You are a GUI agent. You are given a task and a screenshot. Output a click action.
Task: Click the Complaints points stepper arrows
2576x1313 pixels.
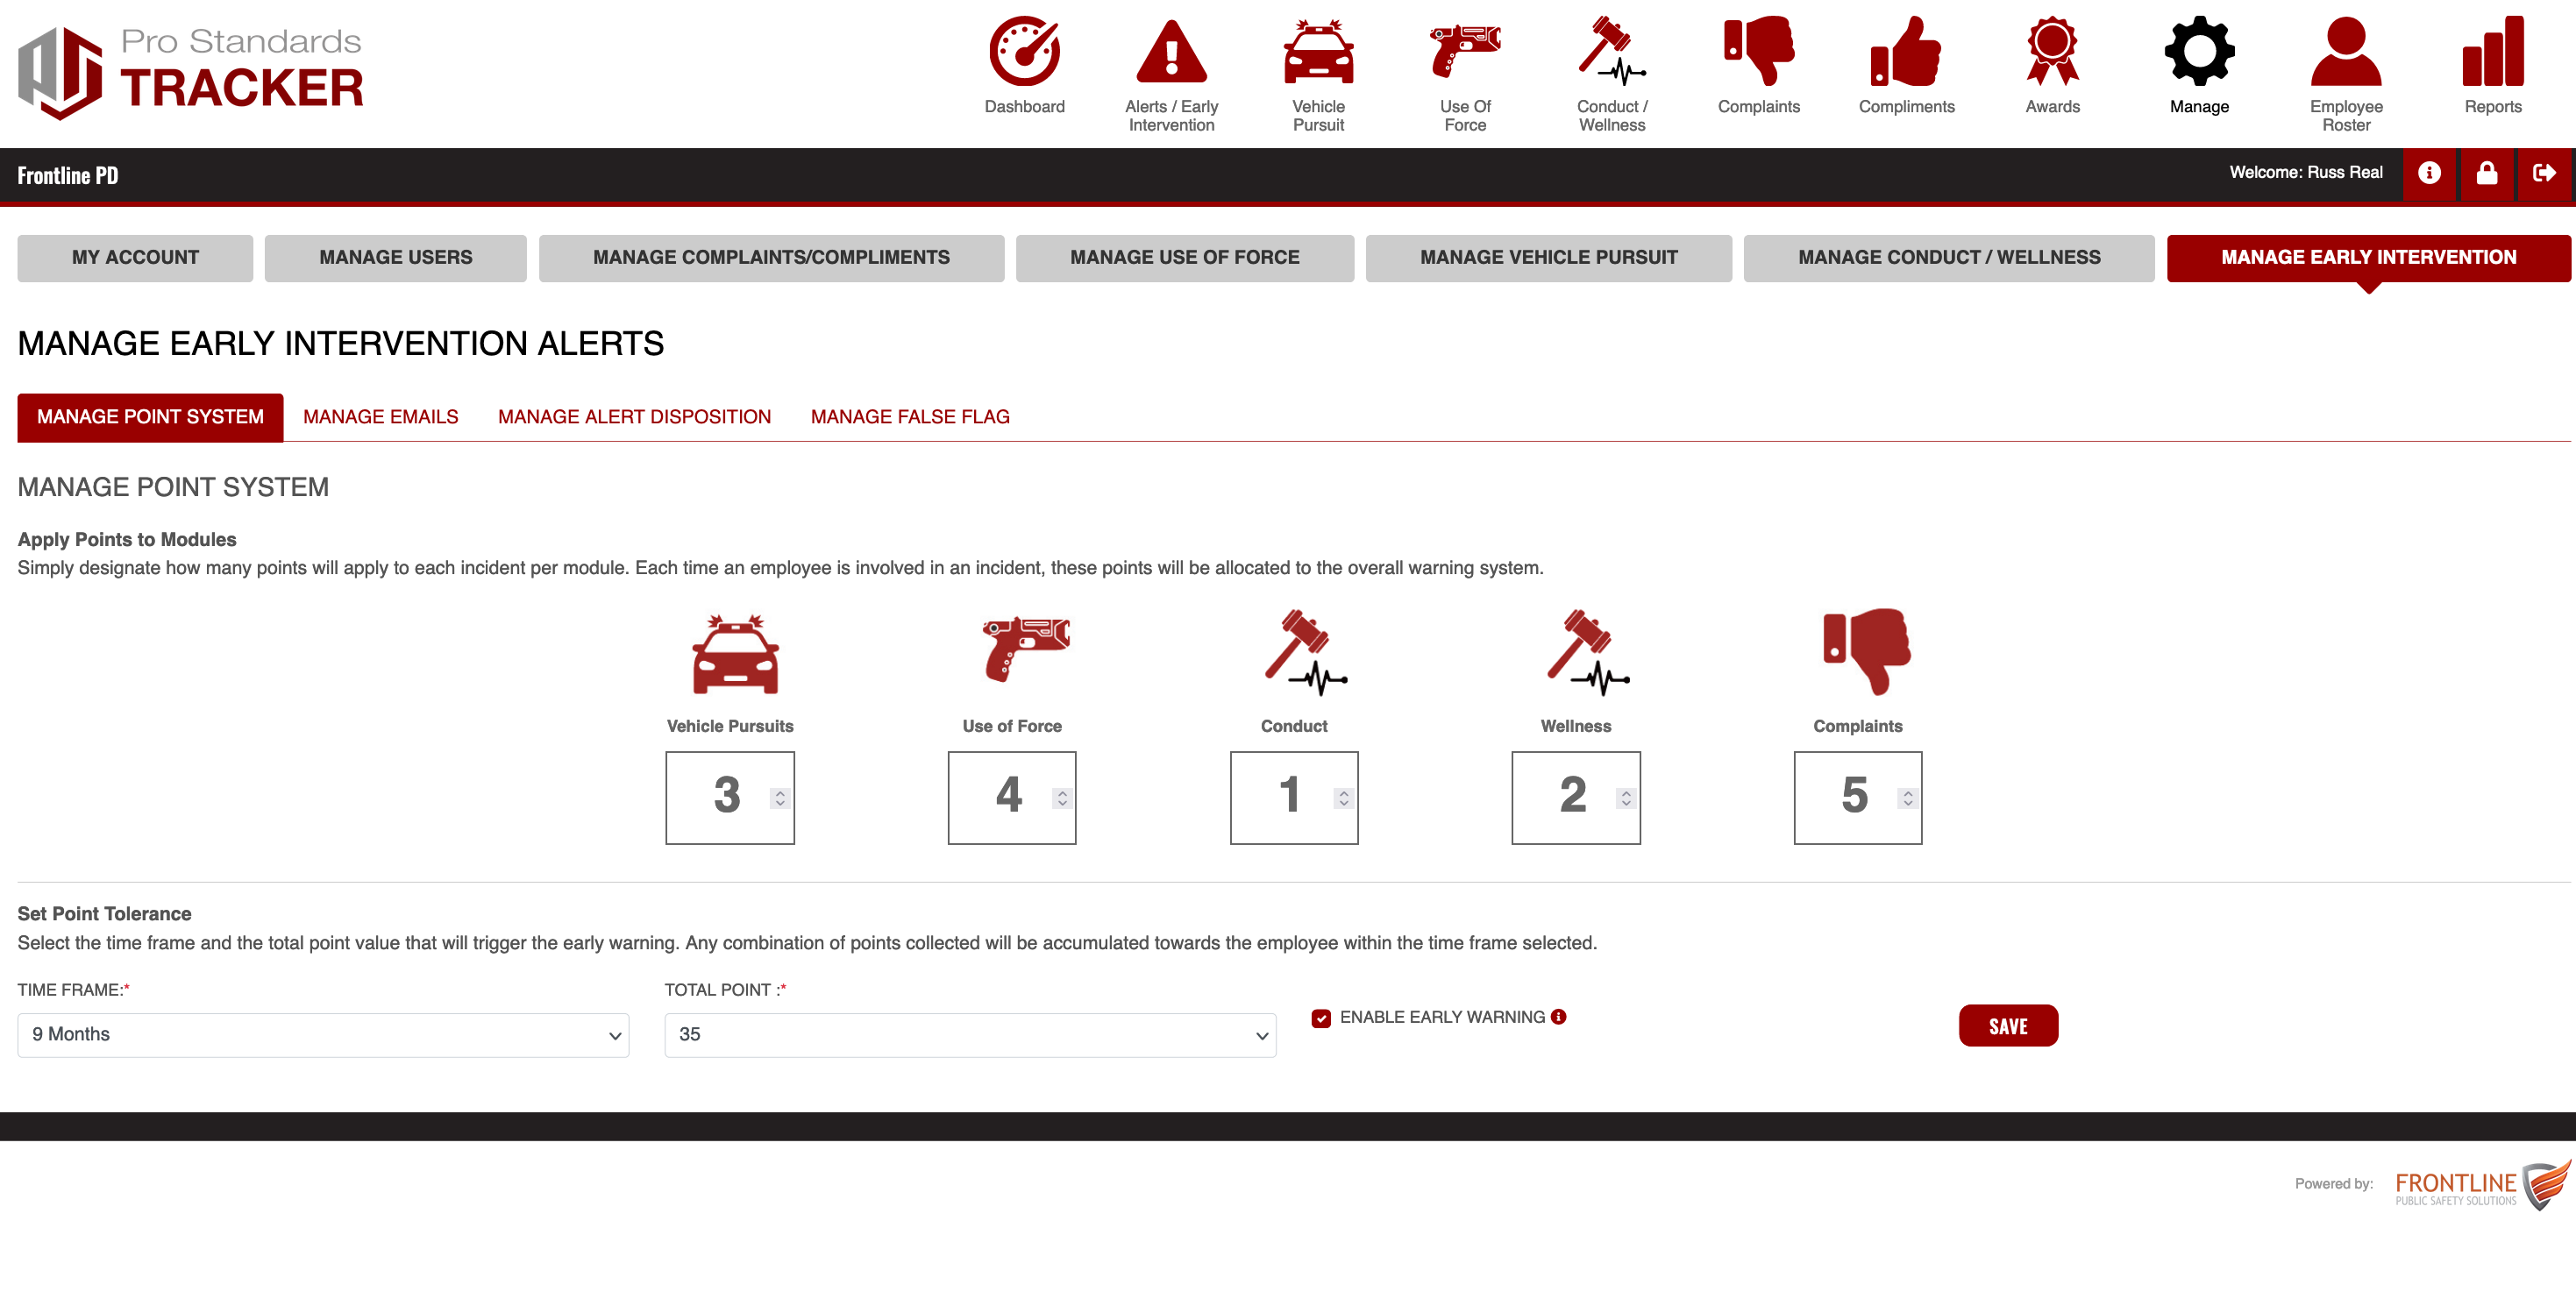pyautogui.click(x=1908, y=798)
